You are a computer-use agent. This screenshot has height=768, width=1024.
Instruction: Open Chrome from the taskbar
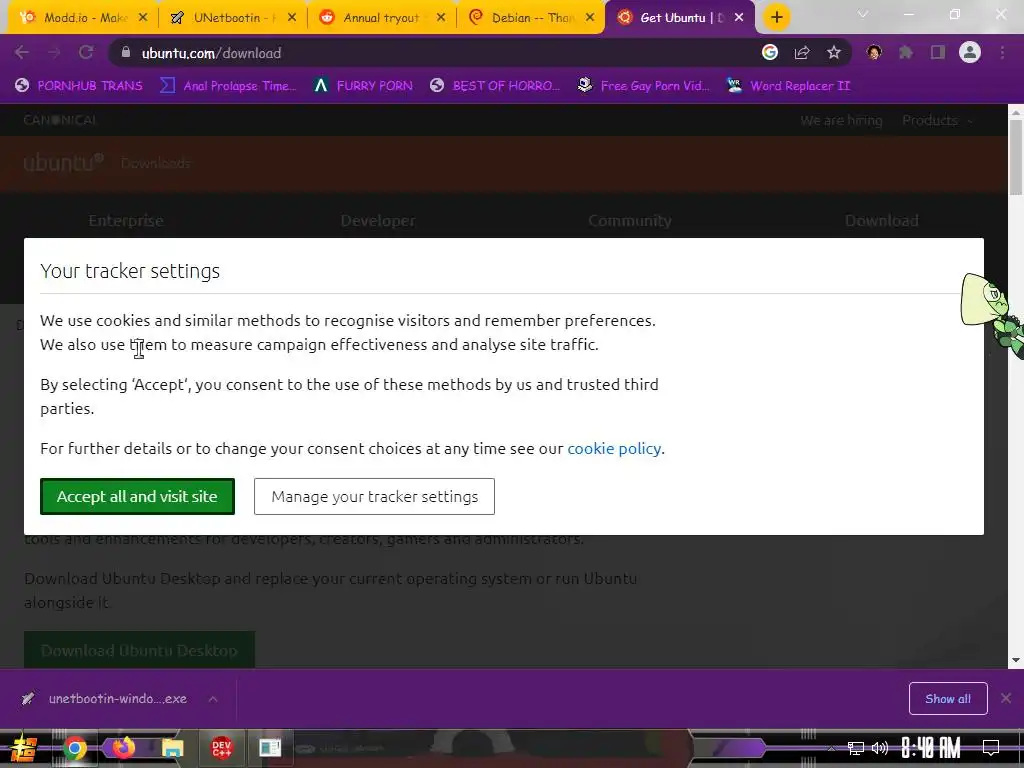pyautogui.click(x=74, y=748)
